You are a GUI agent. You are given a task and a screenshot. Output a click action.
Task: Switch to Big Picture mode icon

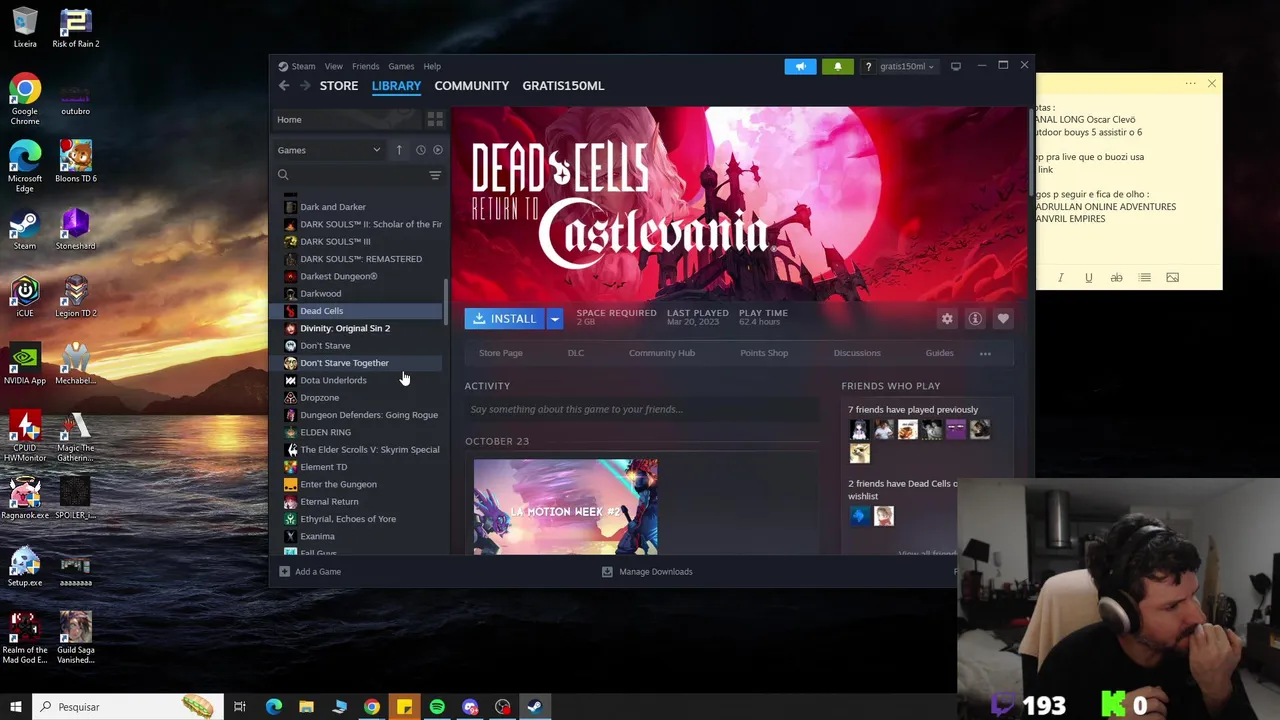click(956, 66)
